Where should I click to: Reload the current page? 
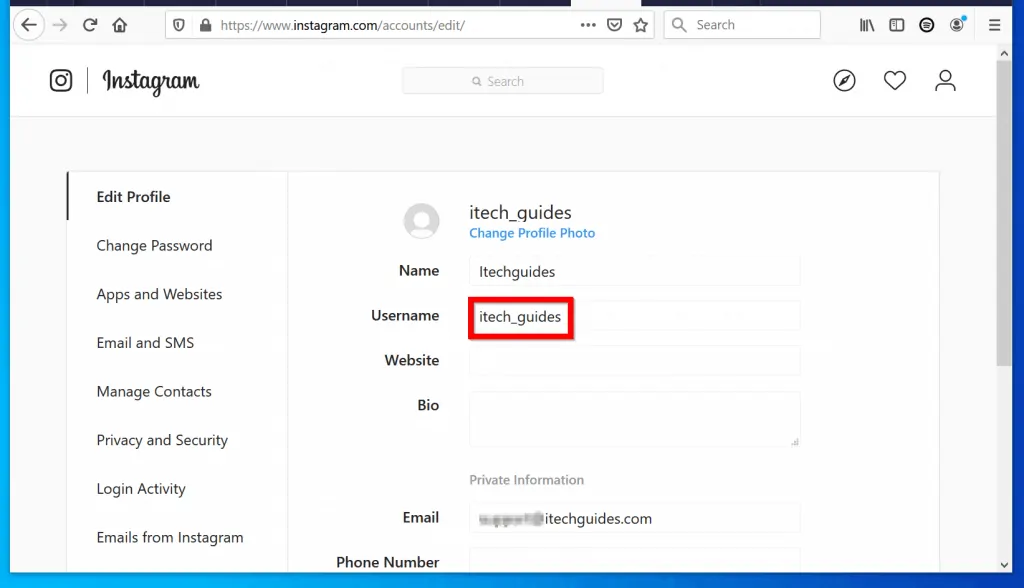point(90,24)
